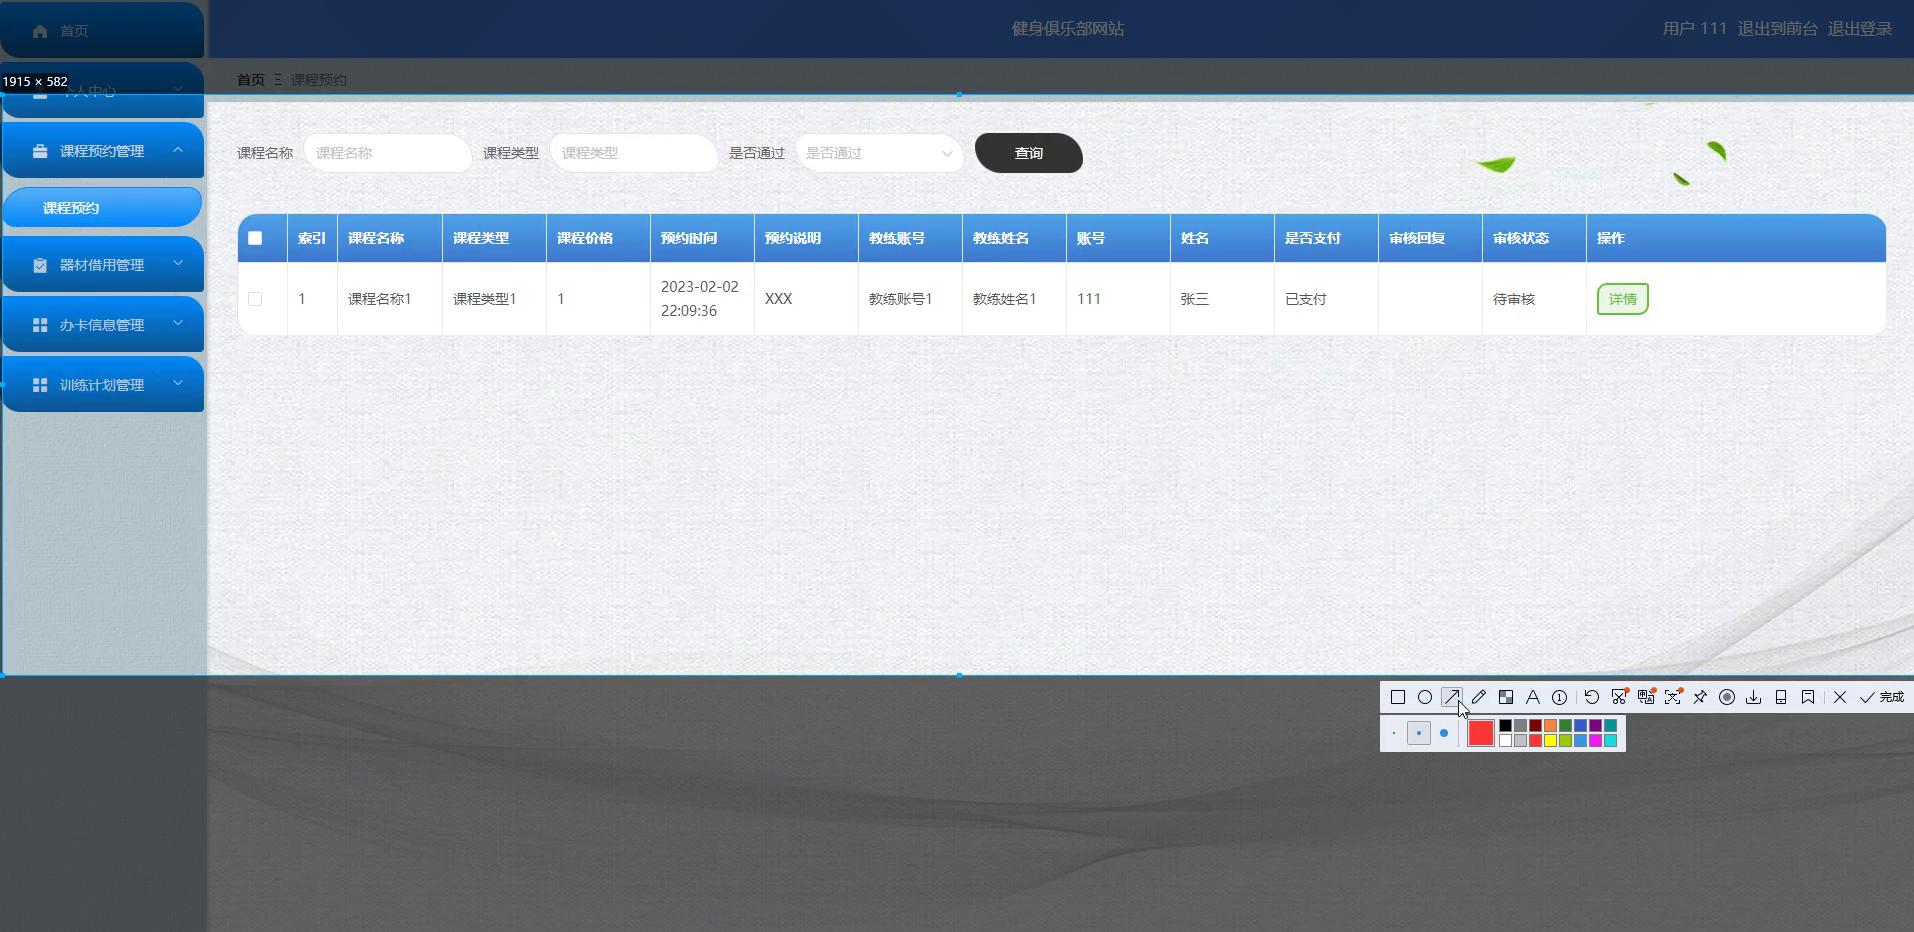Click the grid icon of 训练计划管理
This screenshot has width=1914, height=932.
coord(40,385)
